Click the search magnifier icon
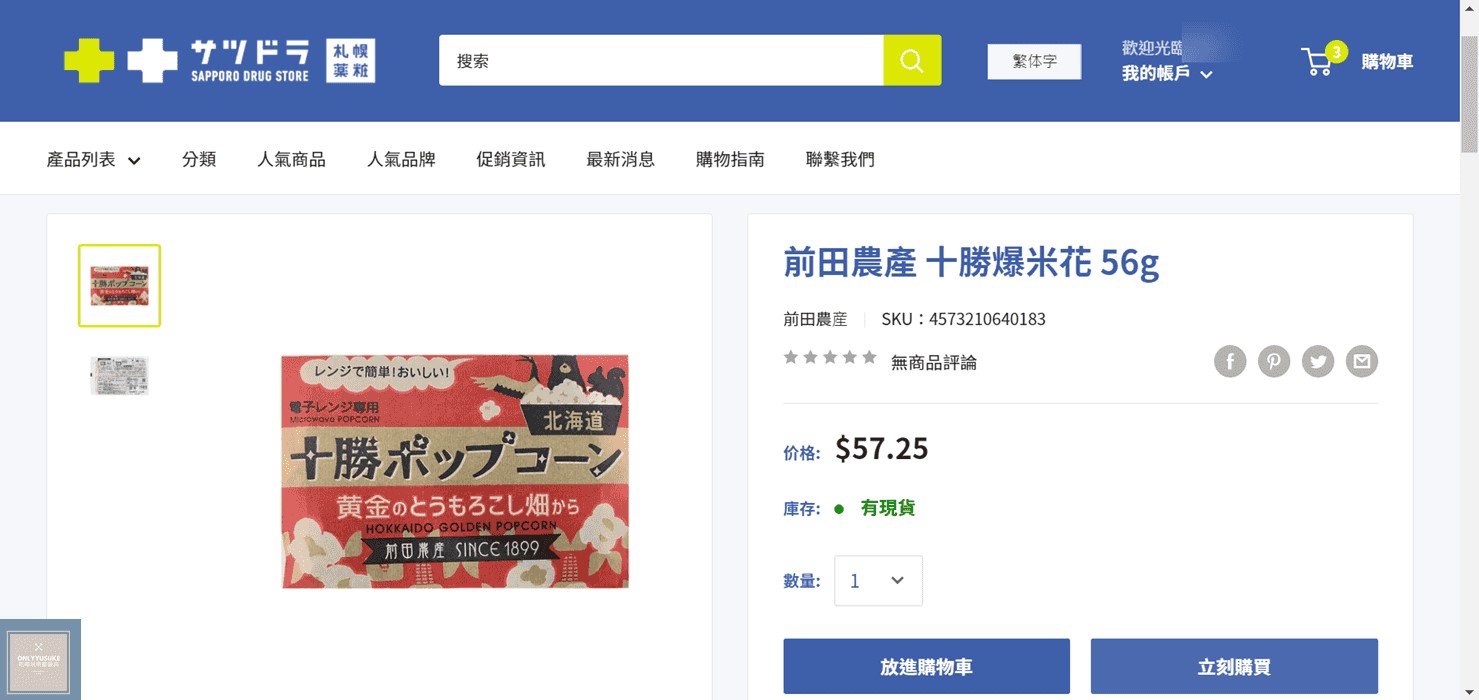 911,60
